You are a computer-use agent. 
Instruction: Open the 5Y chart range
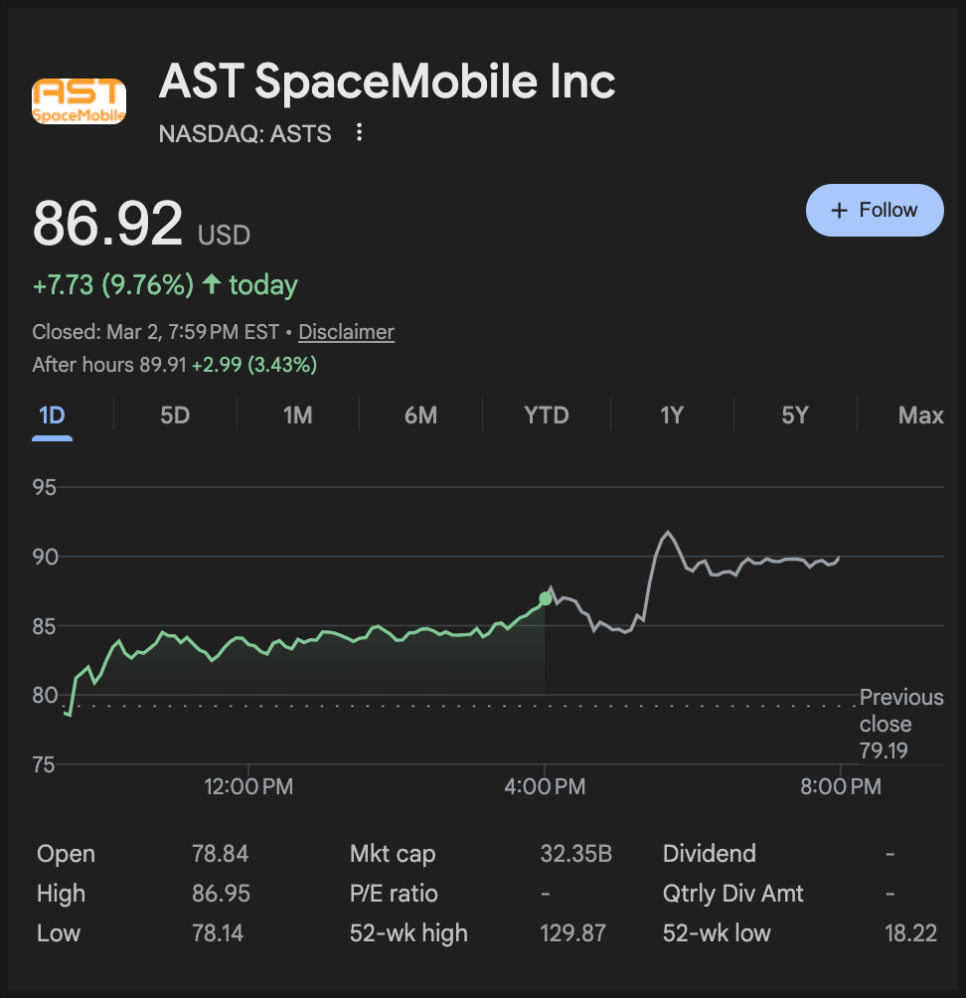click(x=795, y=415)
